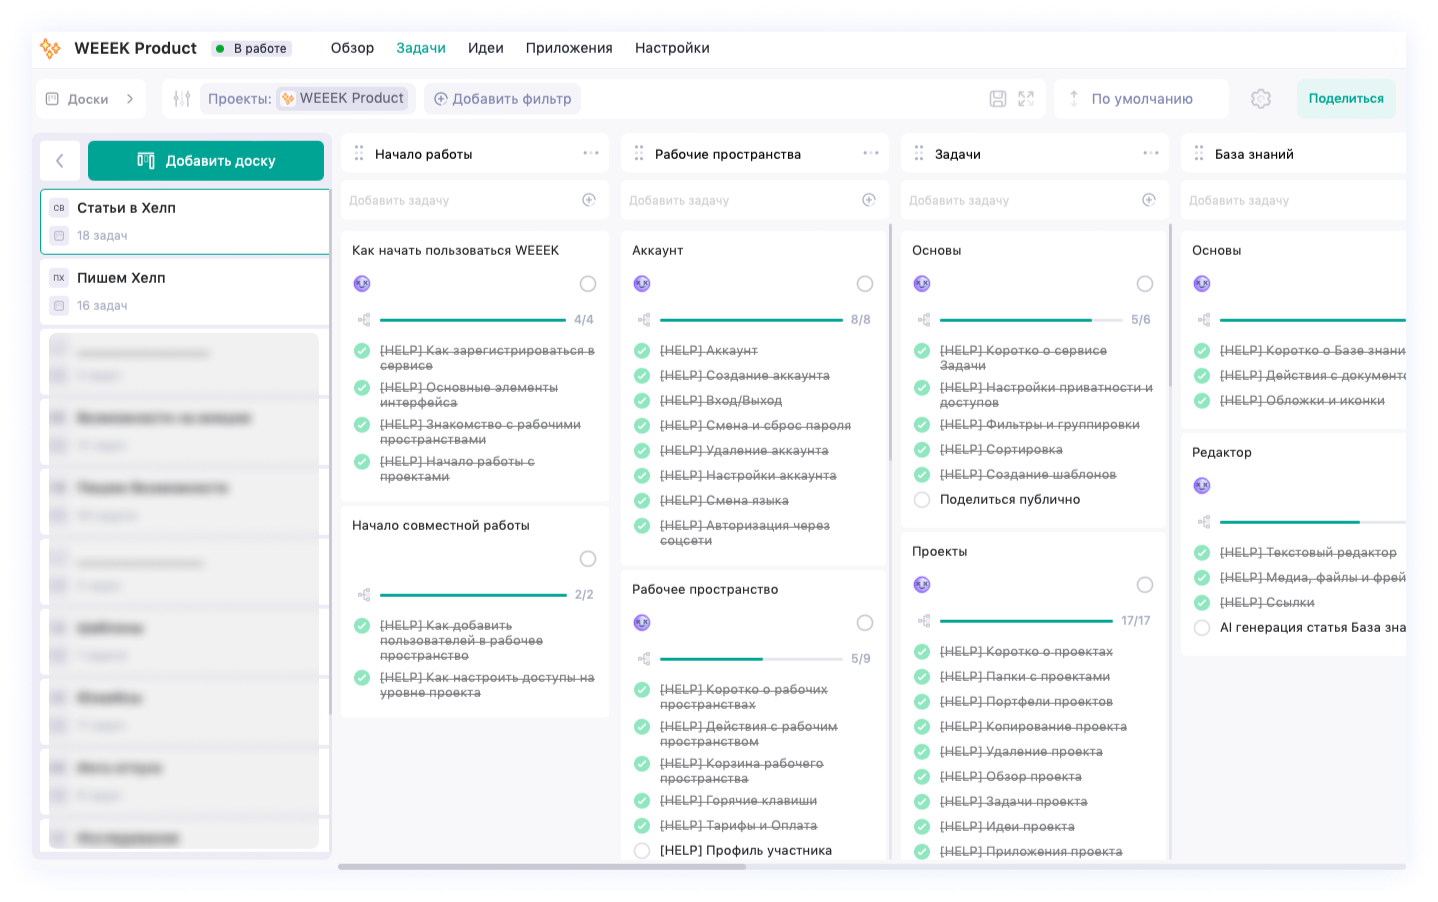Screen dimensions: 1438x902
Task: Click the 17/17 progress bar on Проекты card
Action: coord(1026,621)
